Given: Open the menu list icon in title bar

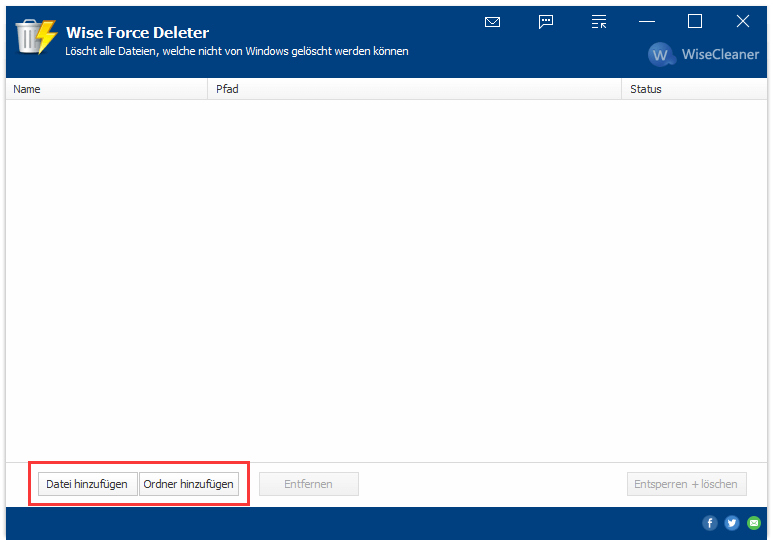Looking at the screenshot, I should (598, 22).
